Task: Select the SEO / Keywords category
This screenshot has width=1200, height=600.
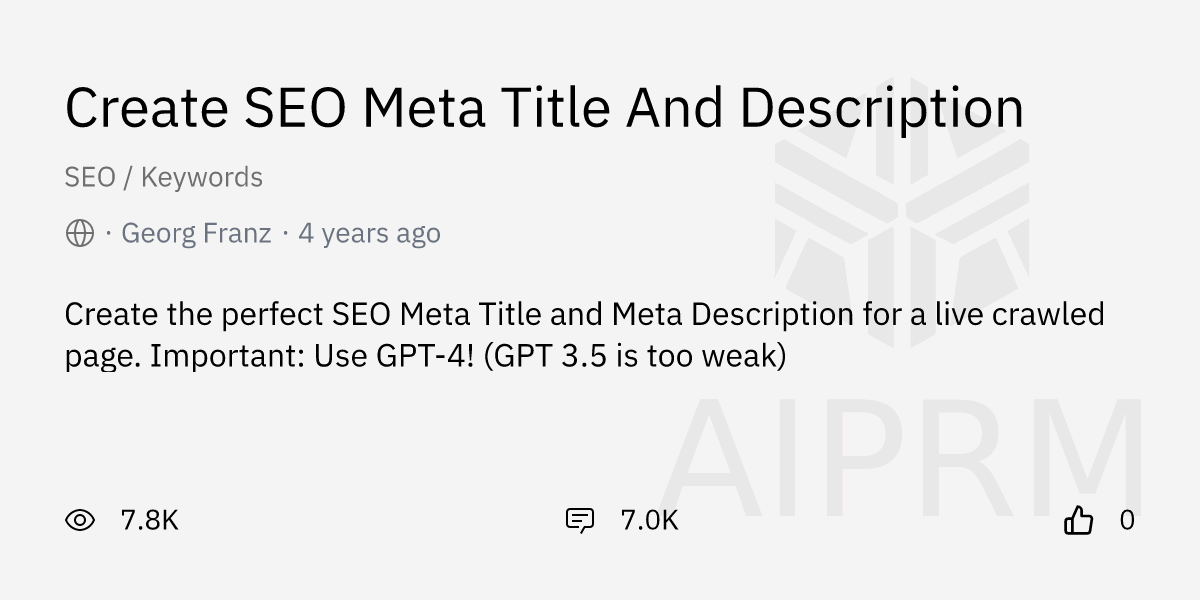Action: (x=164, y=178)
